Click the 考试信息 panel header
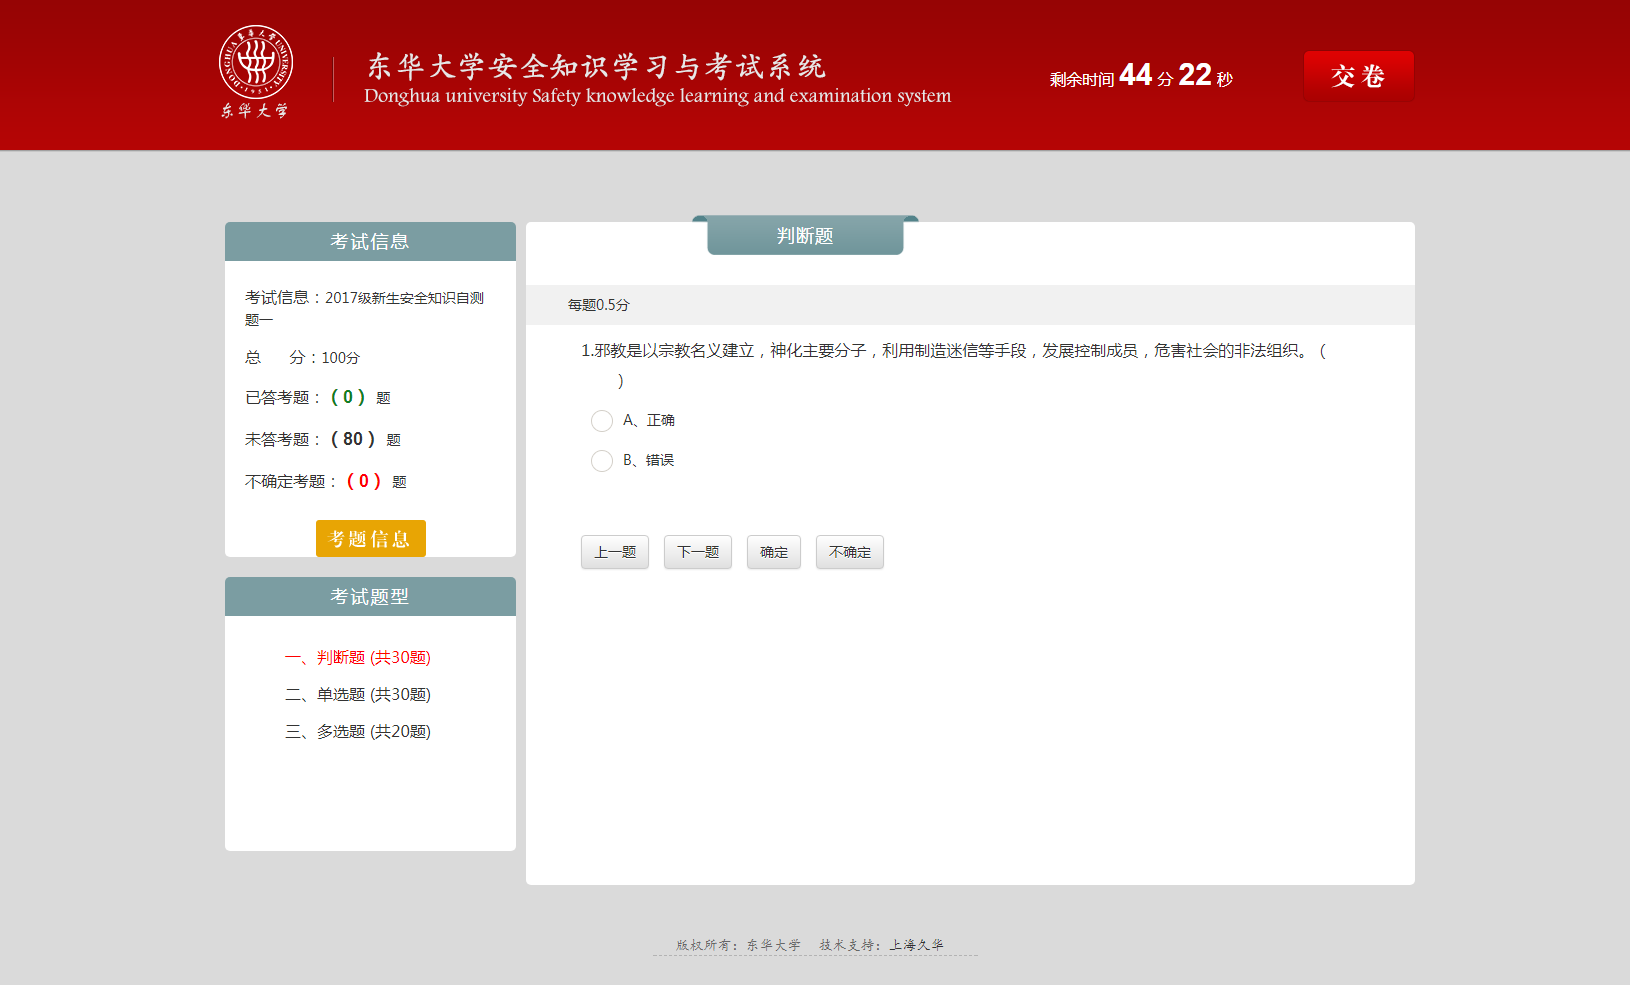1630x985 pixels. (370, 242)
